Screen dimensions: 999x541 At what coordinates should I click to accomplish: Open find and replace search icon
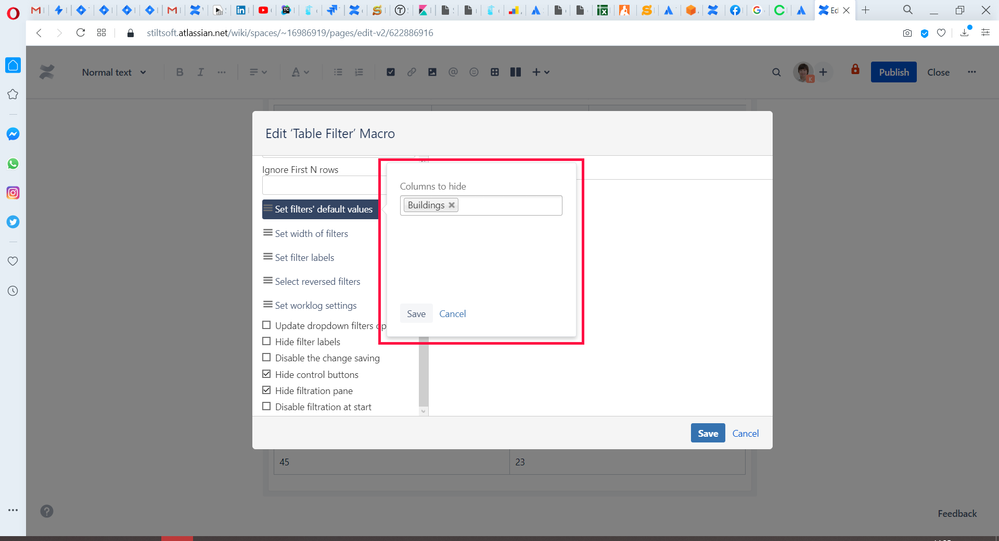click(x=776, y=72)
